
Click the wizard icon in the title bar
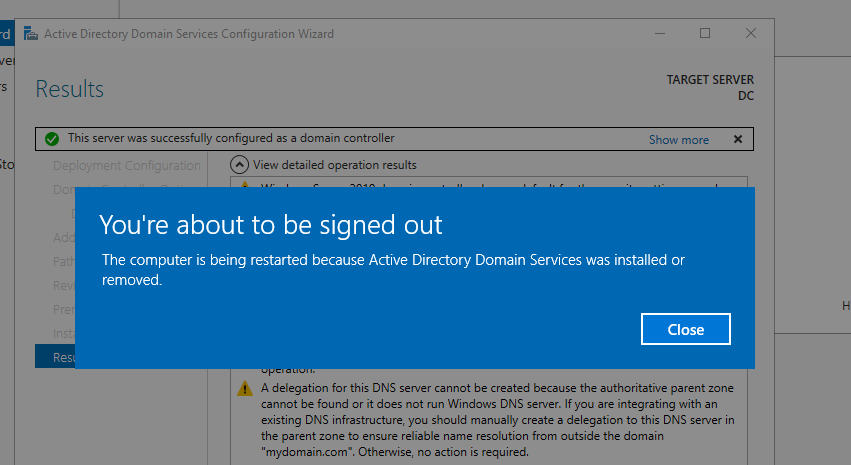[29, 34]
